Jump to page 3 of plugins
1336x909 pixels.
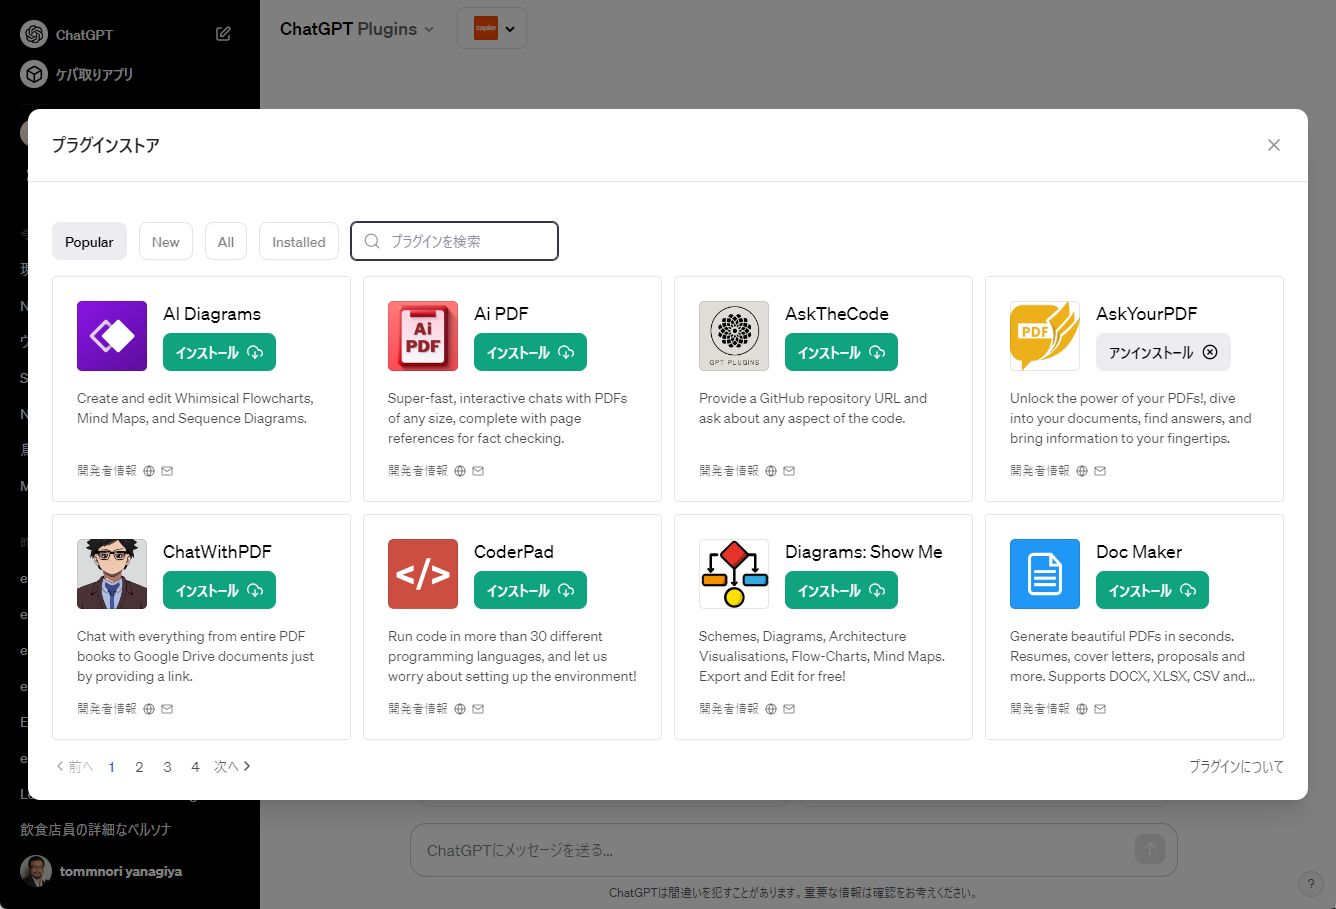pyautogui.click(x=167, y=767)
